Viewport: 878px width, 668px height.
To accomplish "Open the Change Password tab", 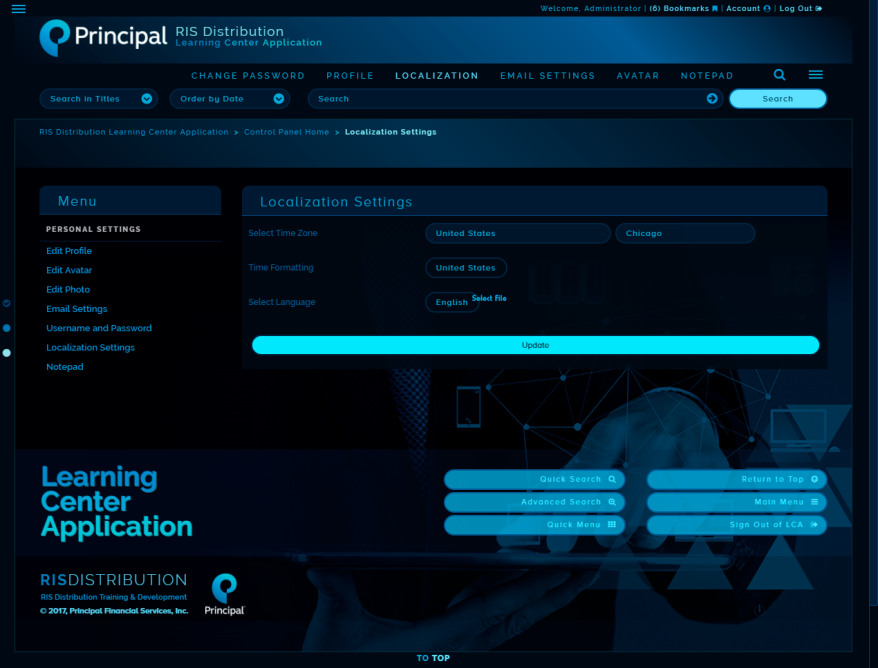I will pos(248,76).
